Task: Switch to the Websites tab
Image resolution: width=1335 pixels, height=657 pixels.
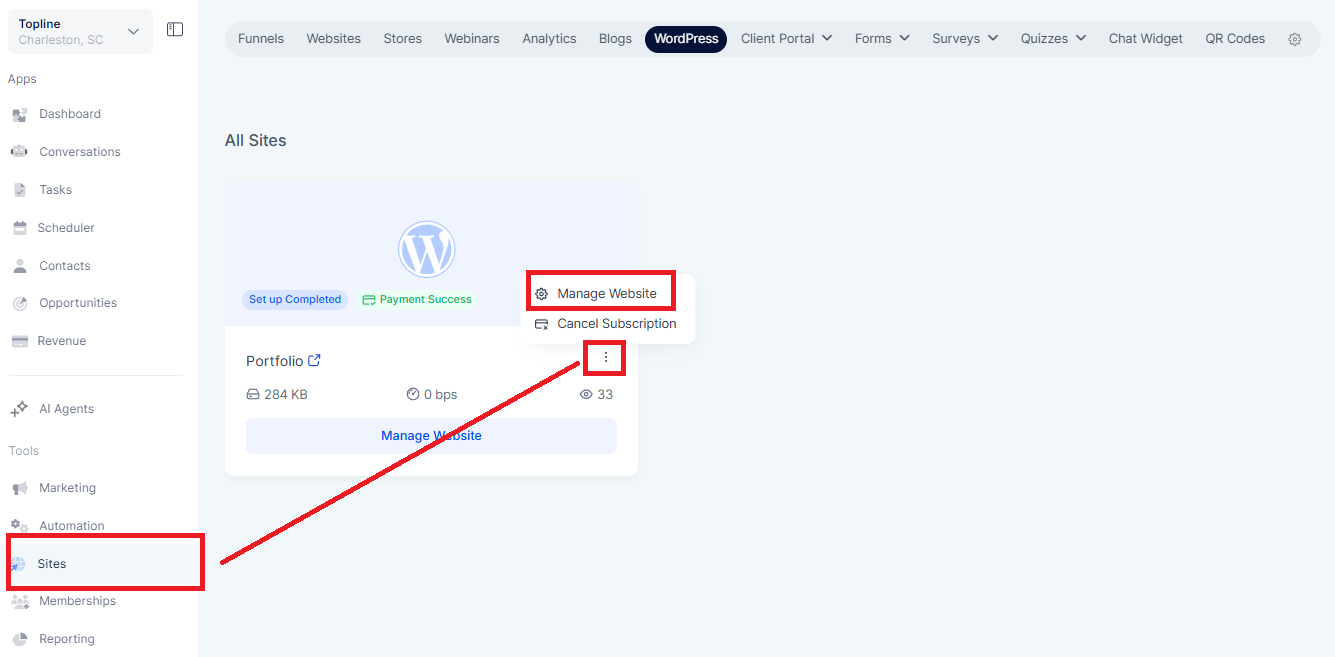Action: (x=334, y=39)
